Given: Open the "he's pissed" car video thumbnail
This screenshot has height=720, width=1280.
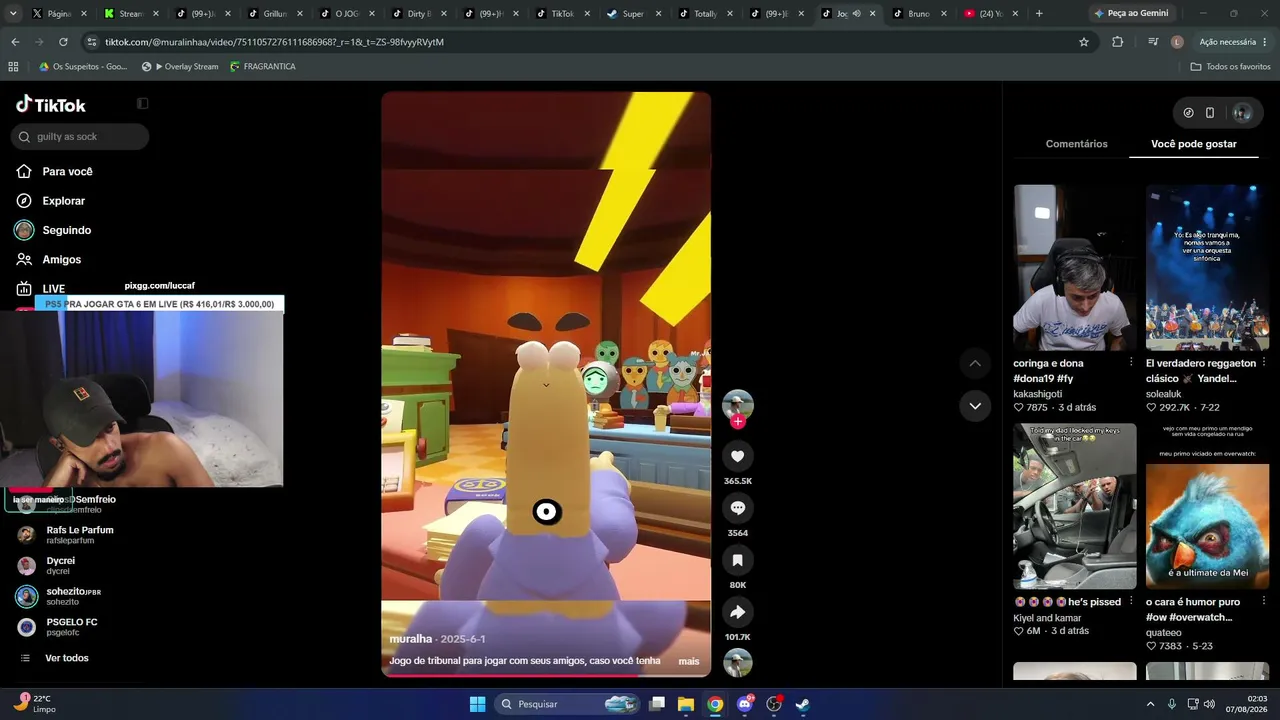Looking at the screenshot, I should [x=1075, y=506].
